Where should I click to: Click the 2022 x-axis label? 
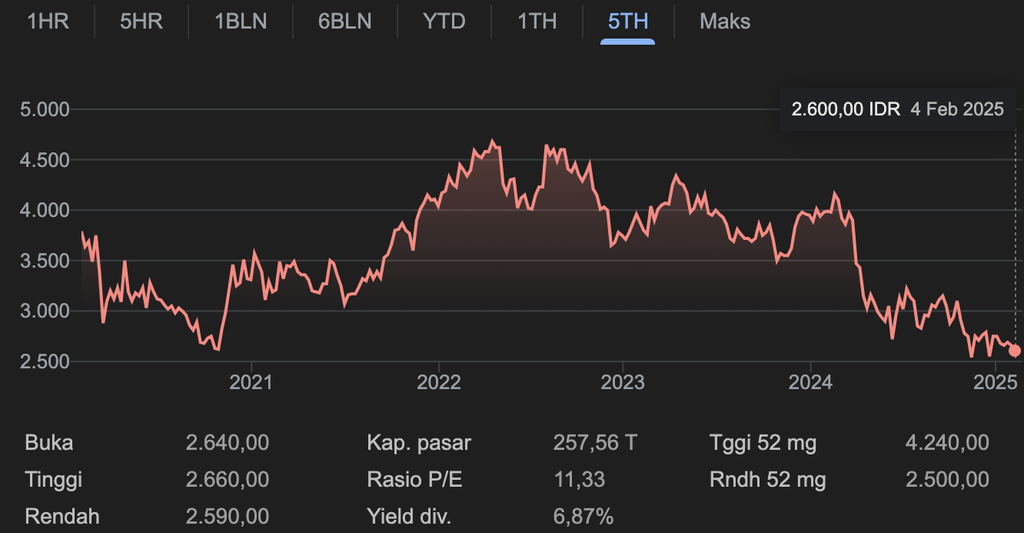[x=437, y=383]
